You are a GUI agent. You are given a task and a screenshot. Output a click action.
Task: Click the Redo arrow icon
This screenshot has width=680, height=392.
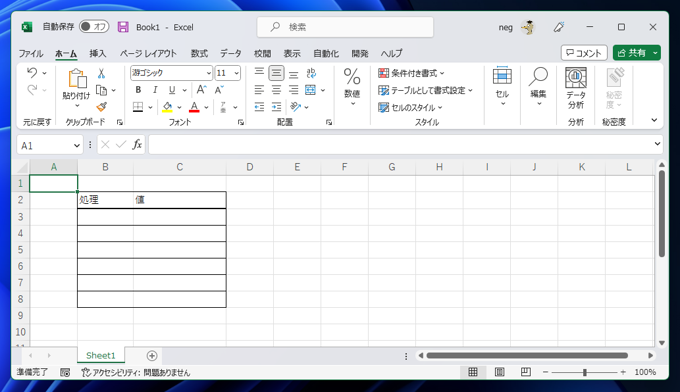32,90
